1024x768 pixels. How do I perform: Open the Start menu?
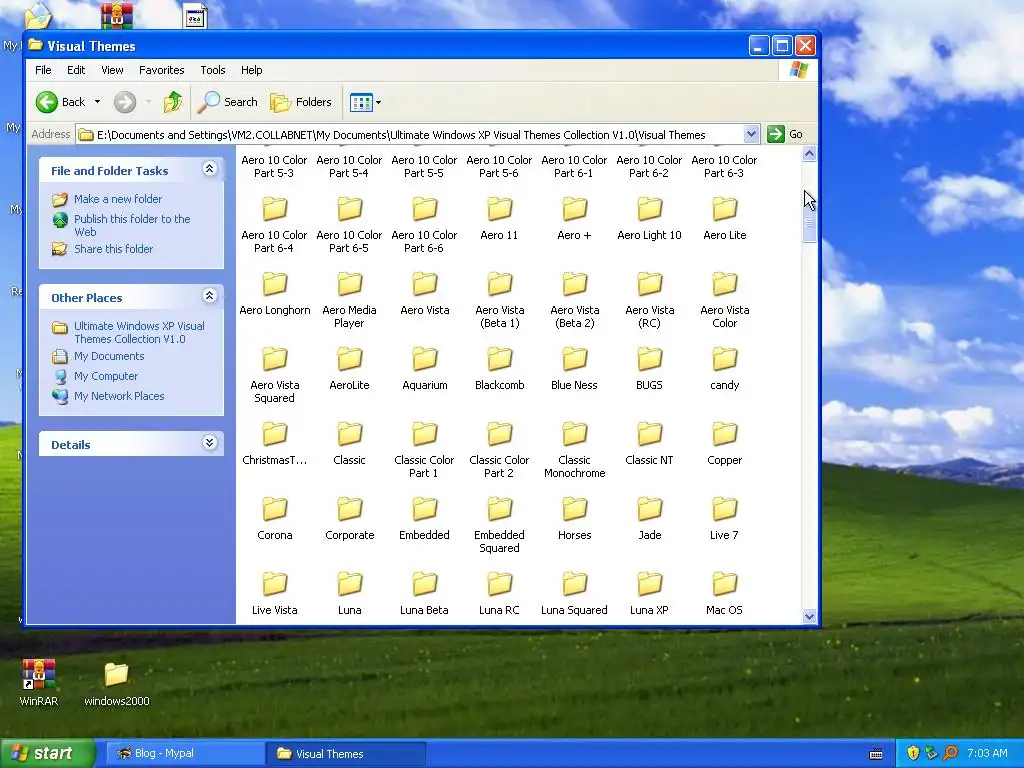[47, 754]
